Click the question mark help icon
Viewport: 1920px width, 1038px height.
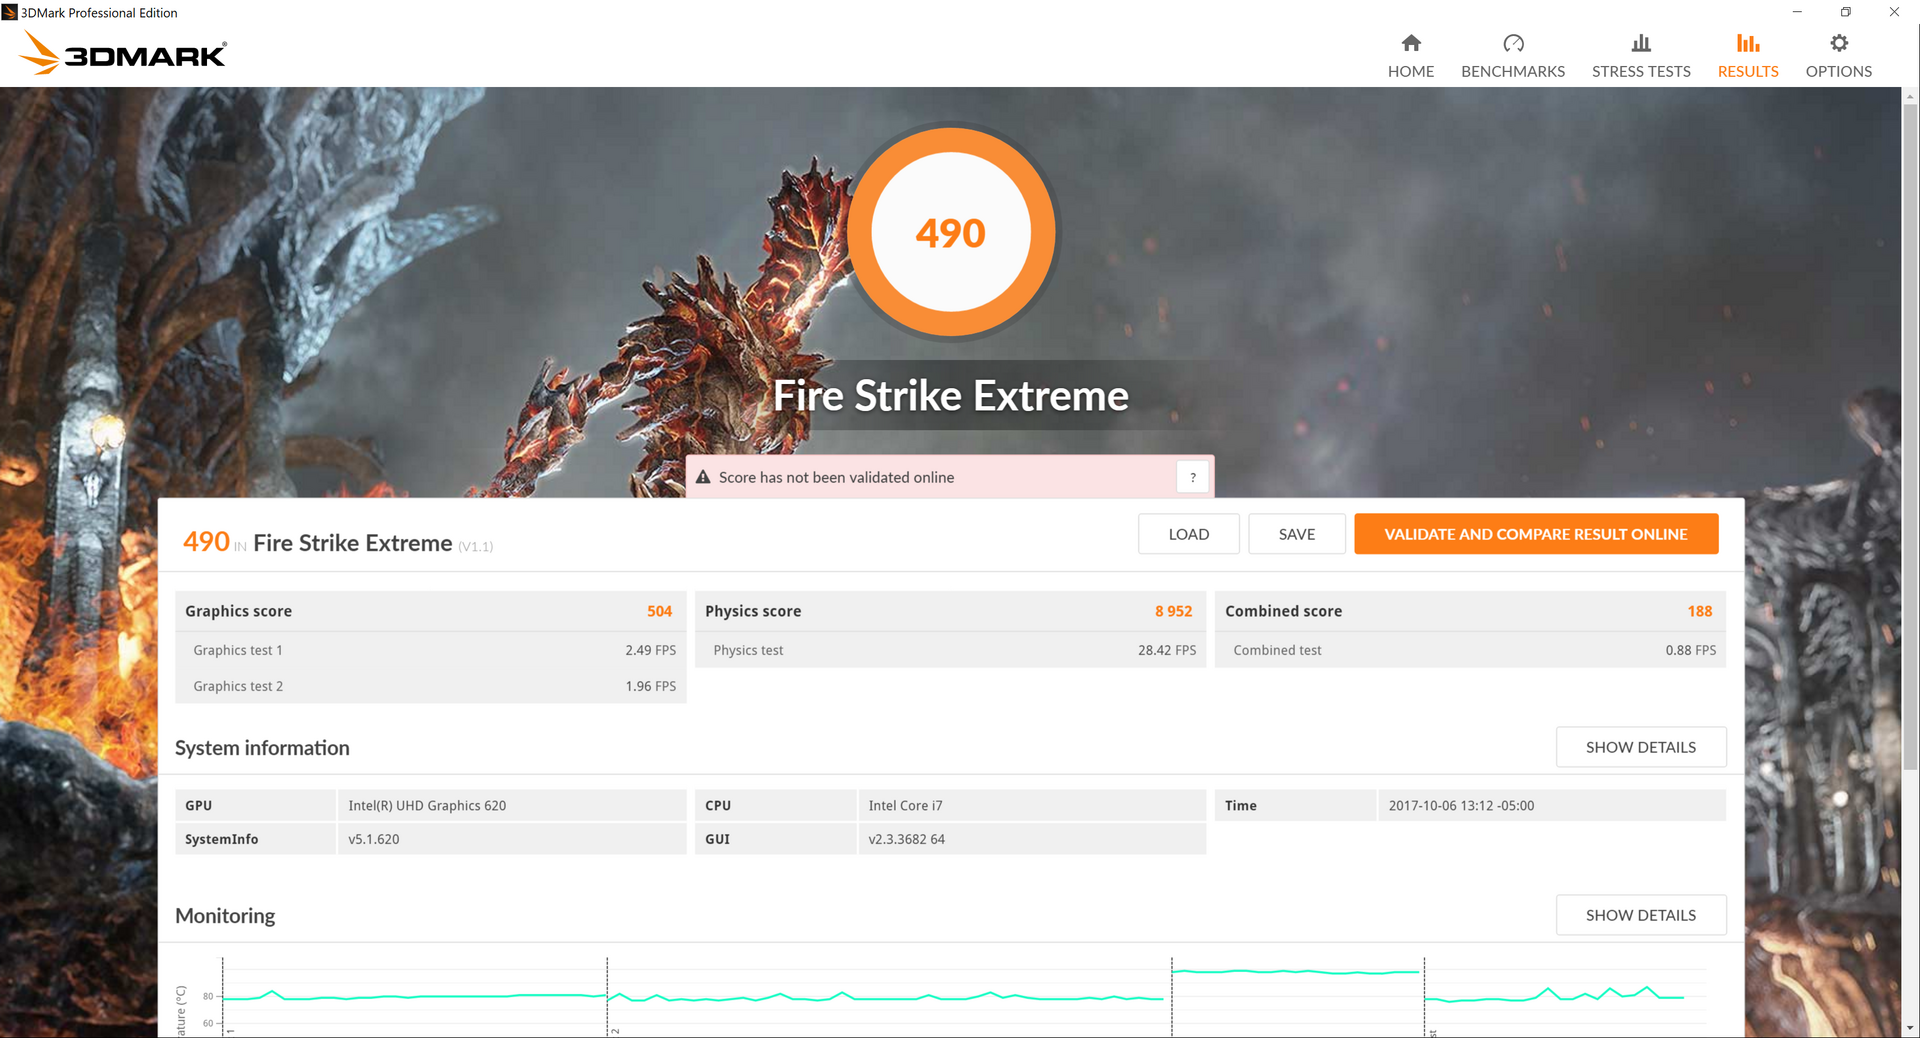(1192, 478)
